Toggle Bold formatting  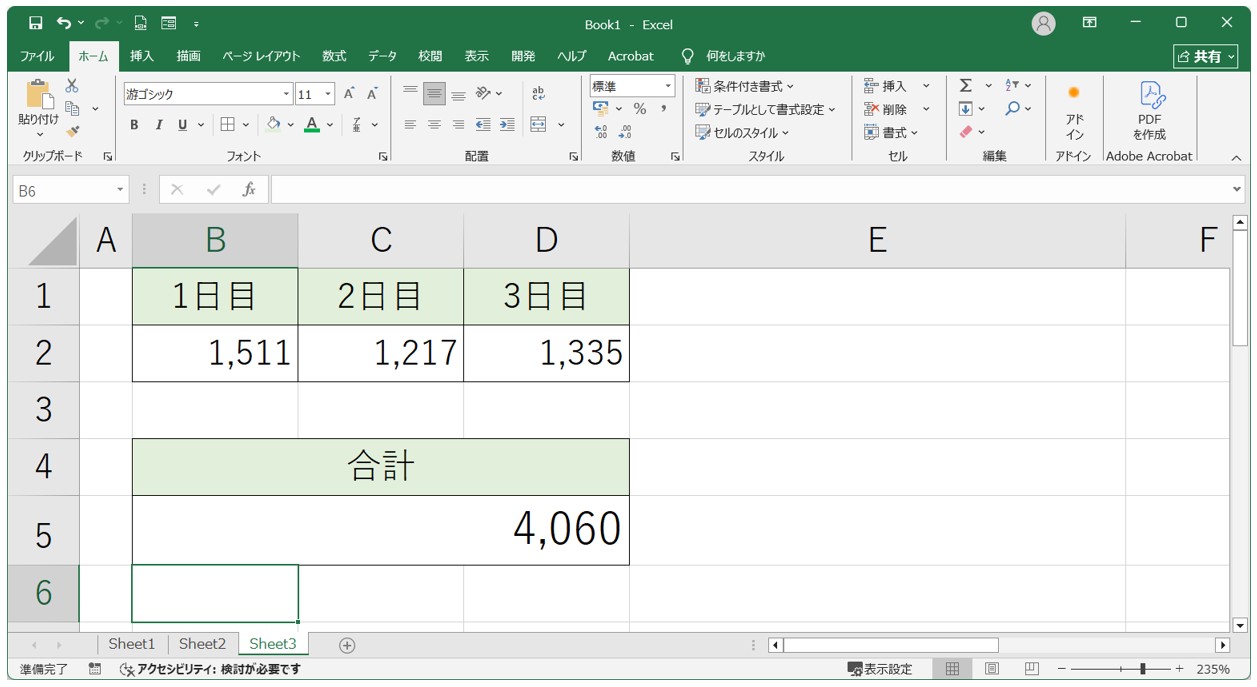134,125
